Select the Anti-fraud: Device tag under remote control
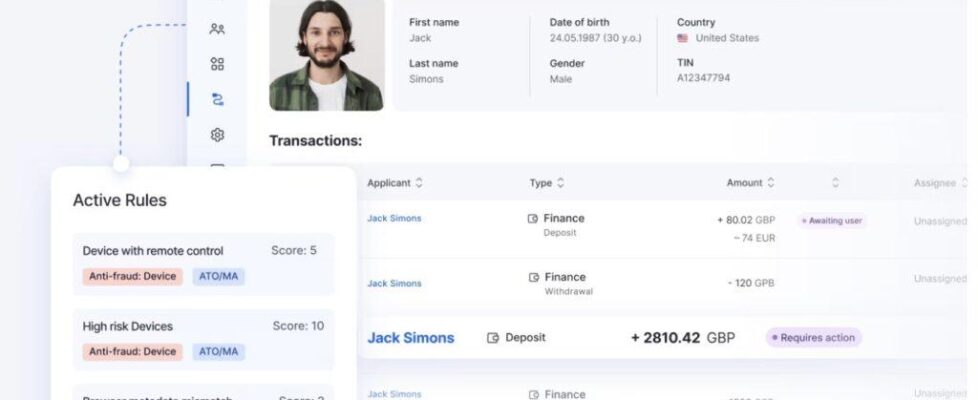 [133, 277]
